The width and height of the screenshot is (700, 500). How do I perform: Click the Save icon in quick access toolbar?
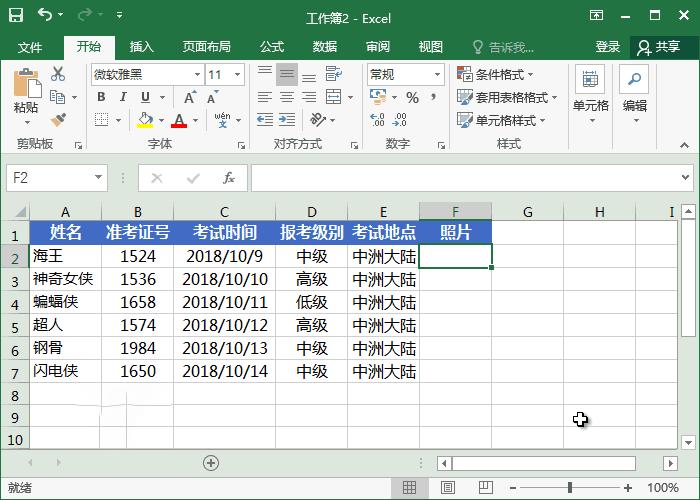16,15
